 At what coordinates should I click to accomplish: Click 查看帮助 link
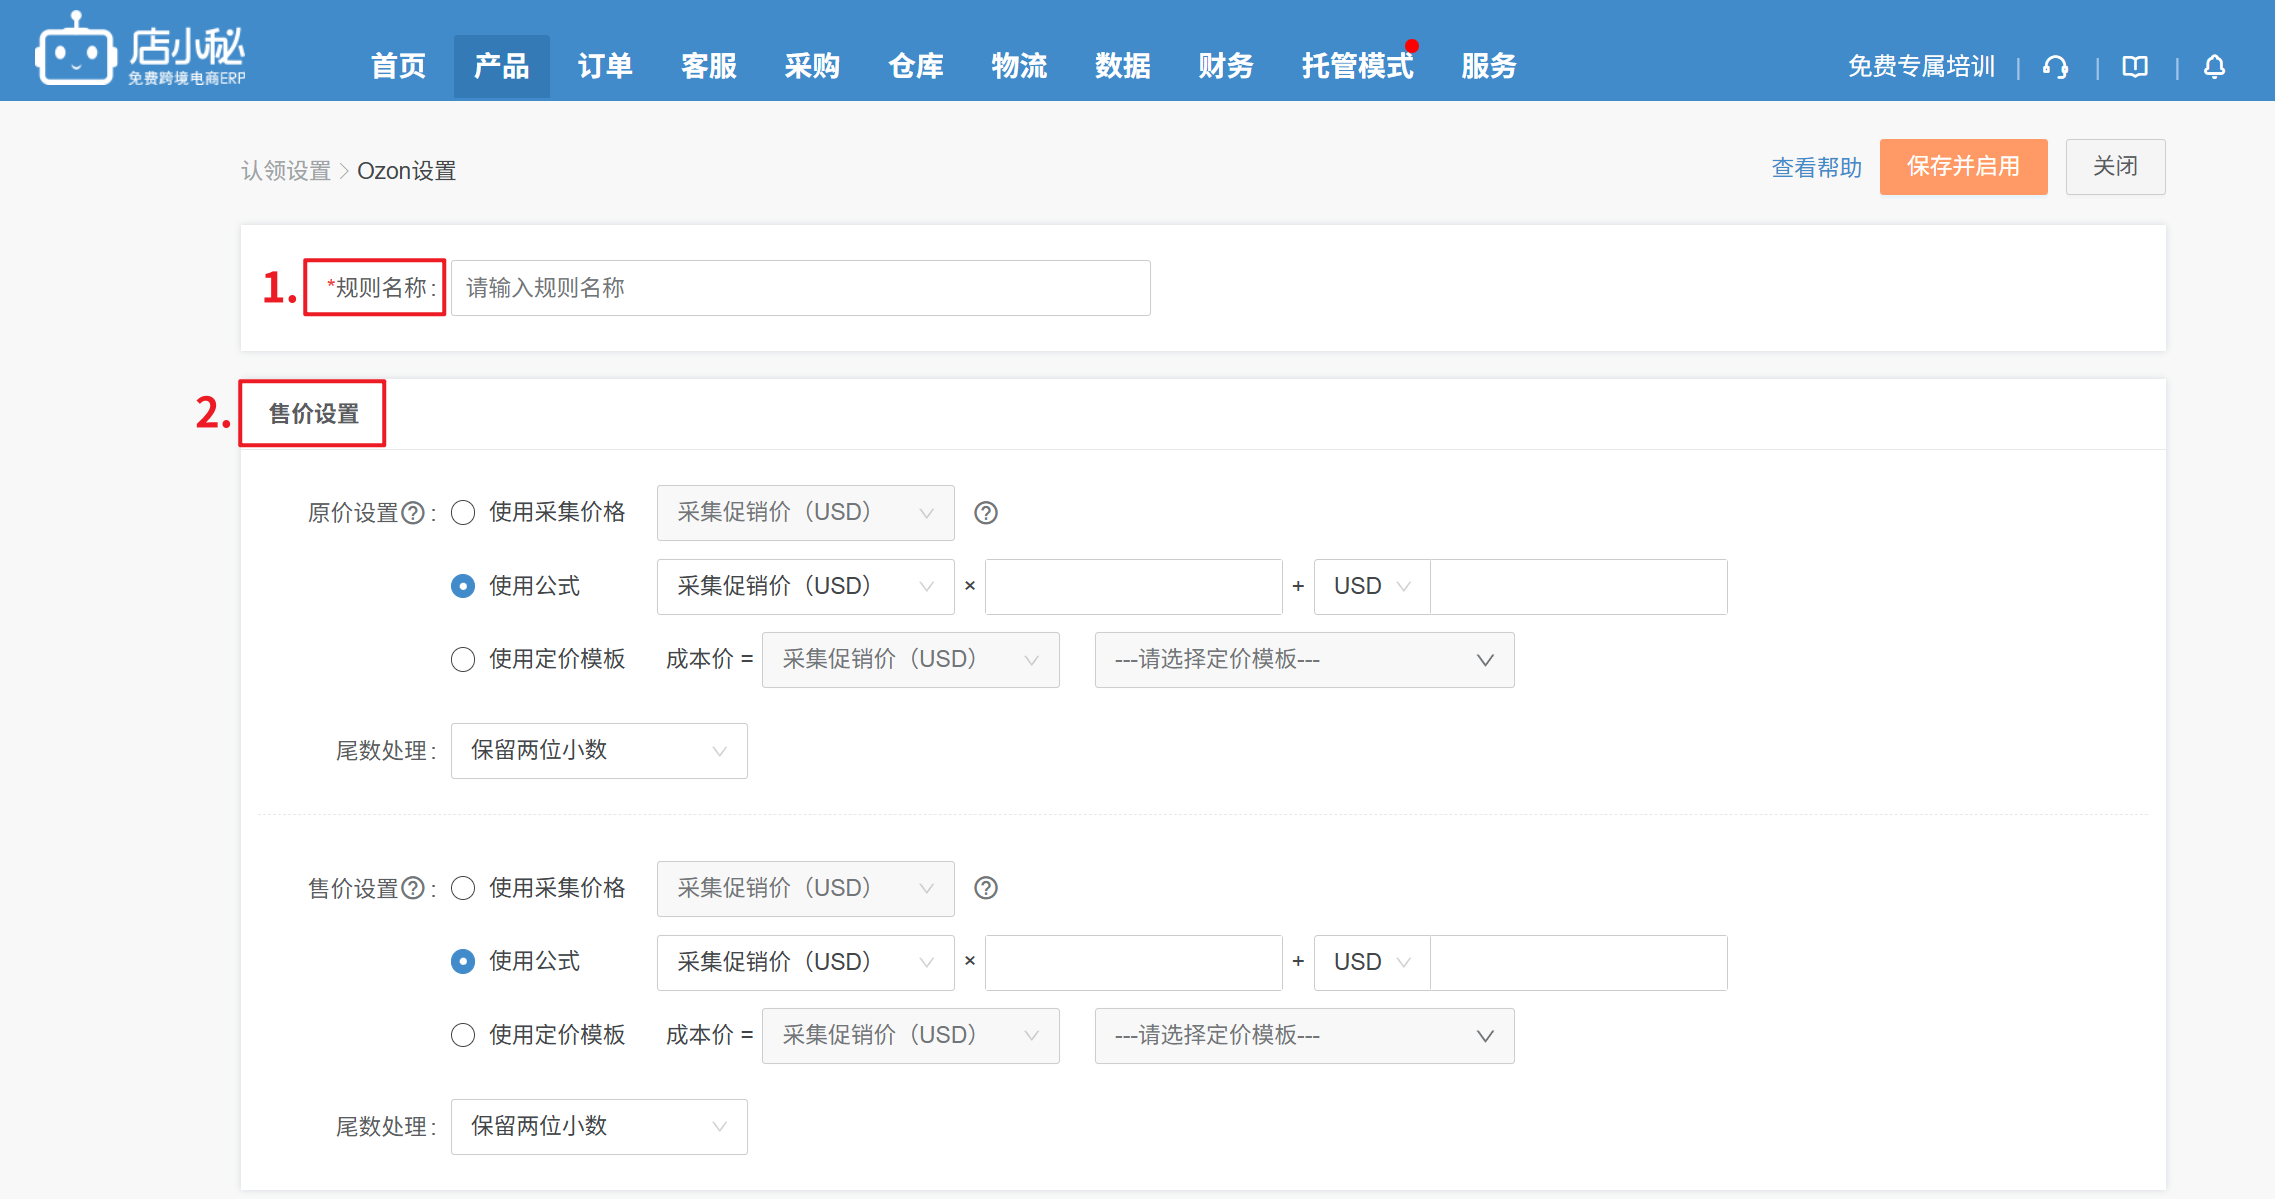1816,168
